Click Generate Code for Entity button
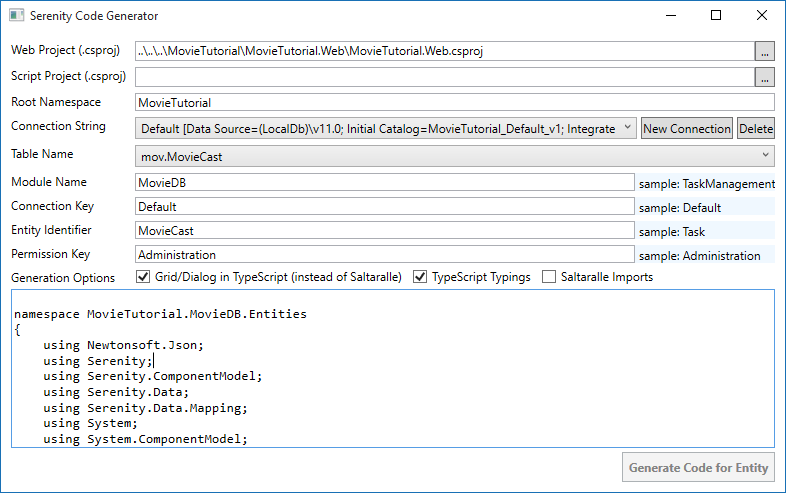Viewport: 786px width, 493px height. click(698, 467)
